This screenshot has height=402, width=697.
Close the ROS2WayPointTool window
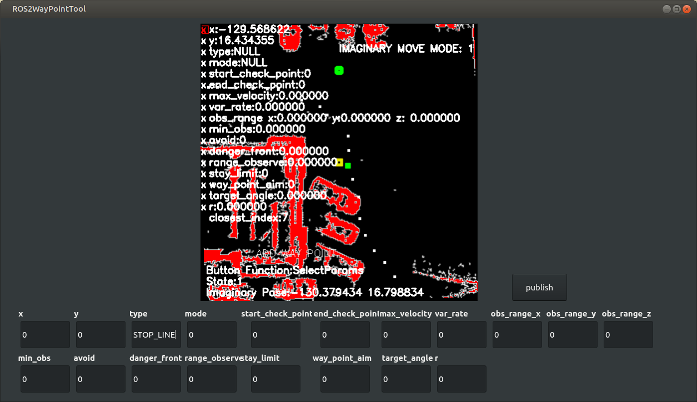(x=687, y=9)
